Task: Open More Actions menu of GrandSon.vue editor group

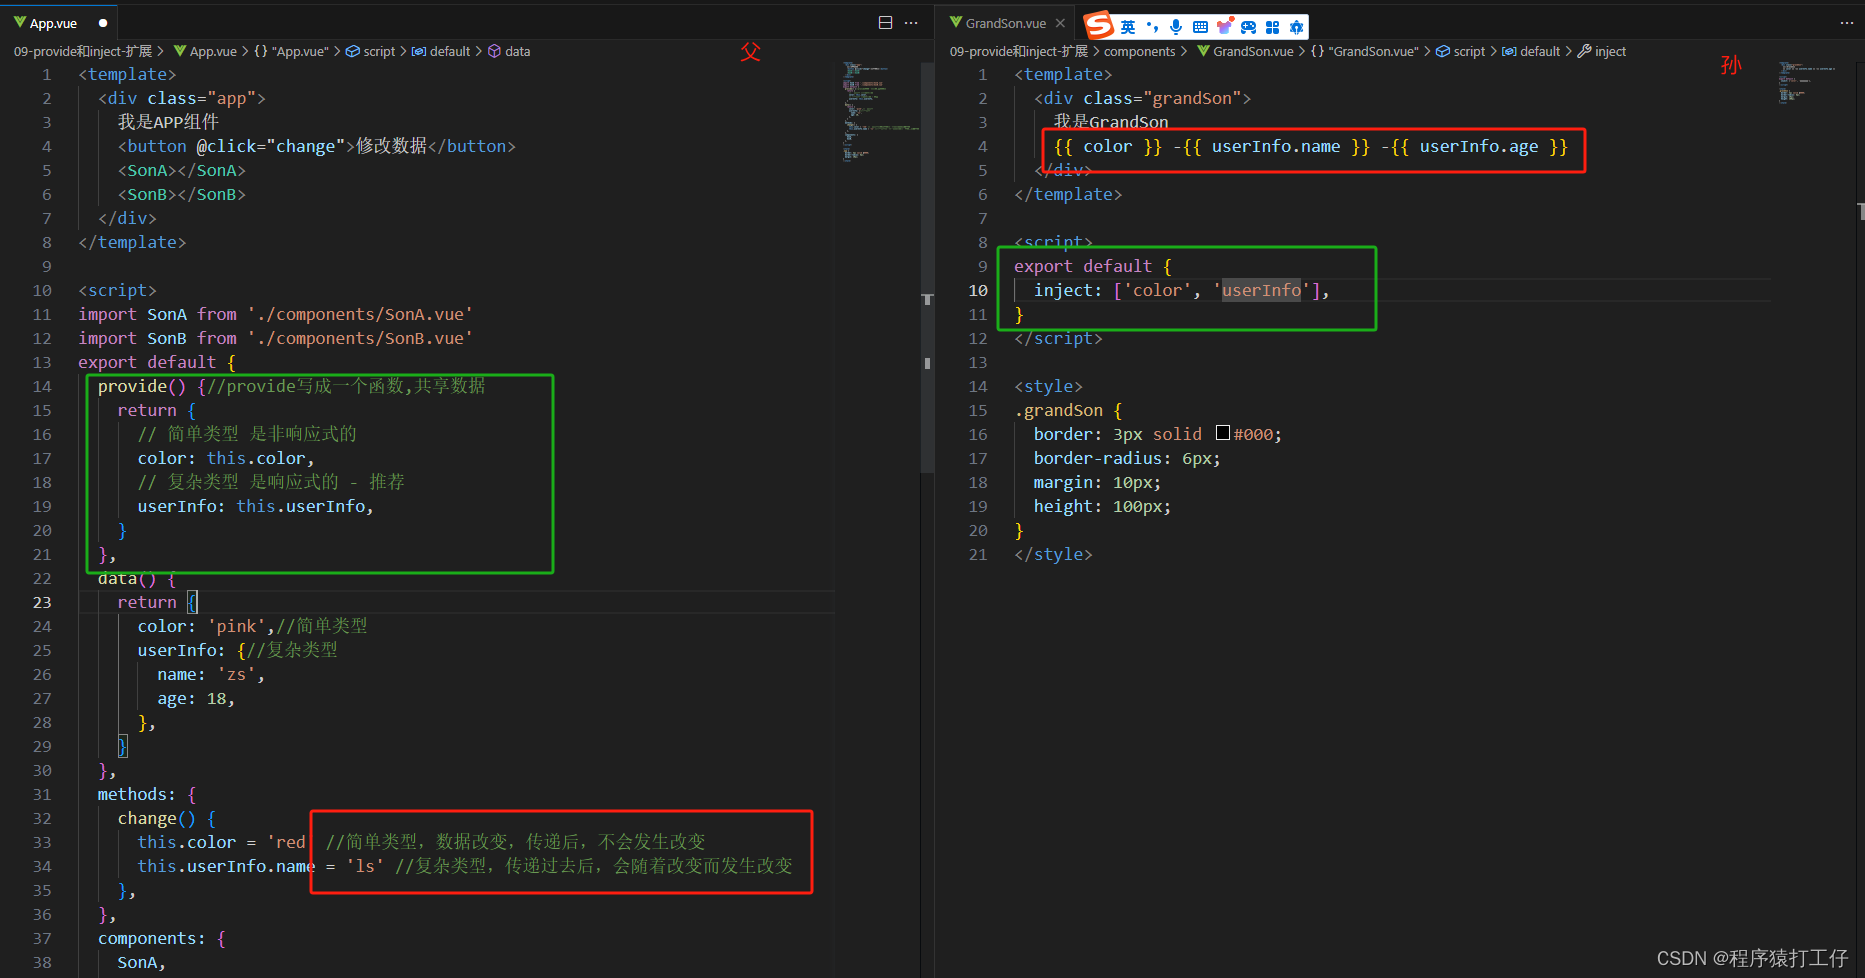Action: click(1846, 22)
